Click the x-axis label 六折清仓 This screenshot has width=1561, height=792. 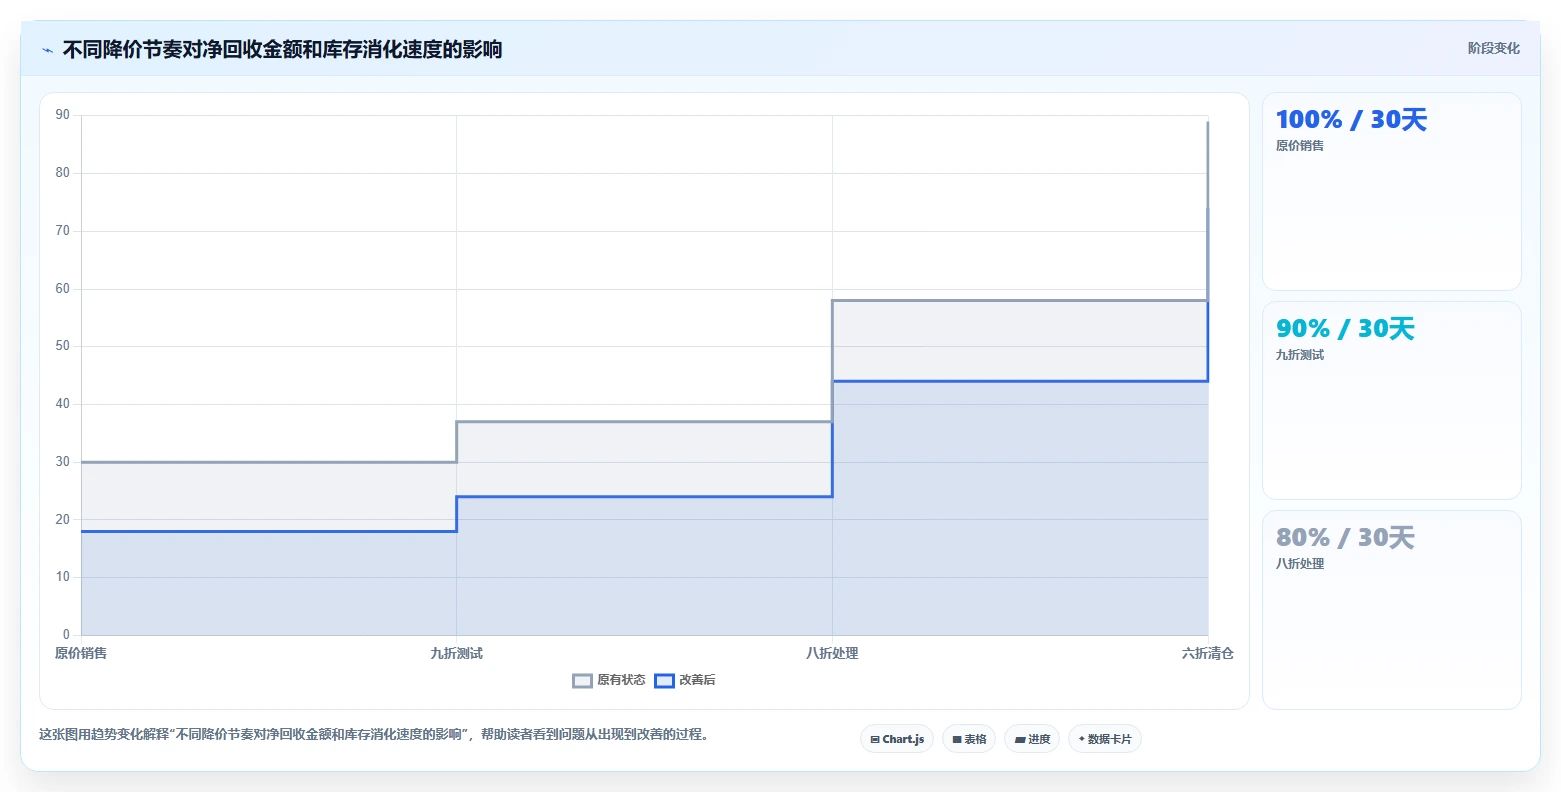coord(1208,653)
